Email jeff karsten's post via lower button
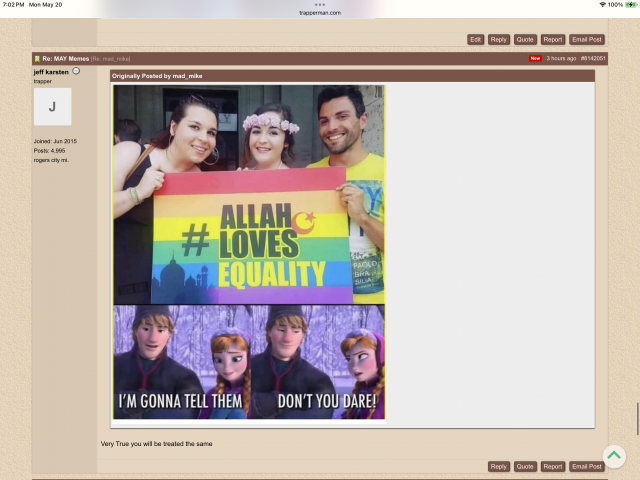Image resolution: width=640 pixels, height=480 pixels. (587, 467)
